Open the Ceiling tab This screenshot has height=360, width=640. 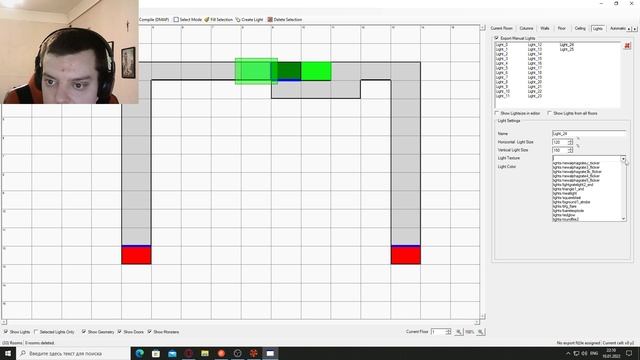coord(580,29)
